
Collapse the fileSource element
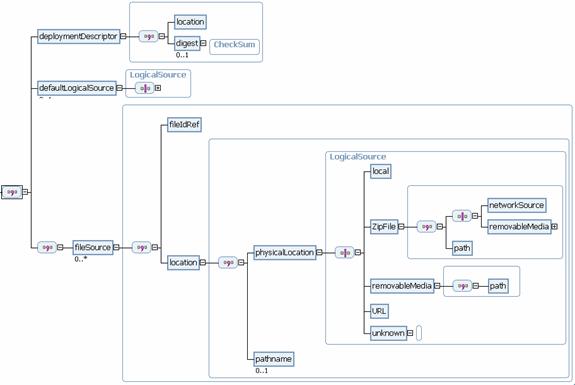[117, 248]
